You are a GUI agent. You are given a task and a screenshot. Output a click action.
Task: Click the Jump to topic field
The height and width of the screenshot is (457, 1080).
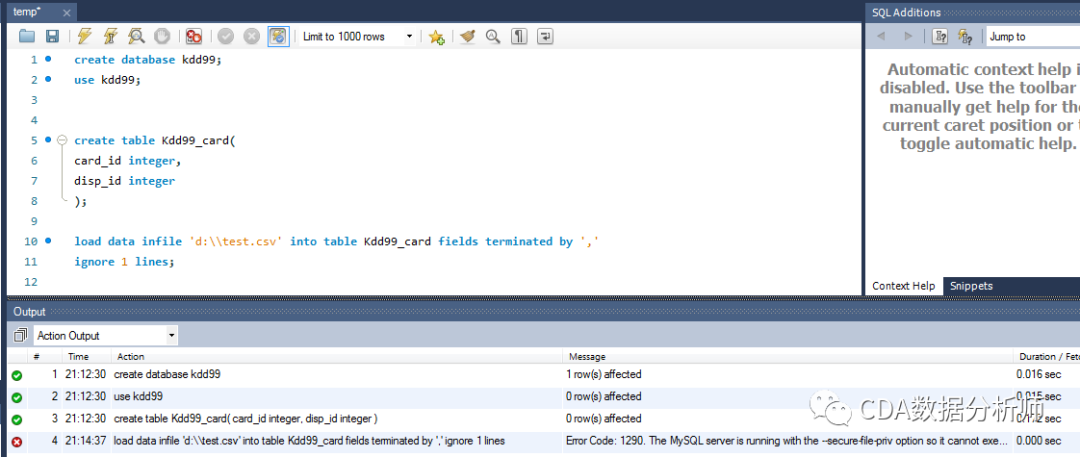[1032, 37]
